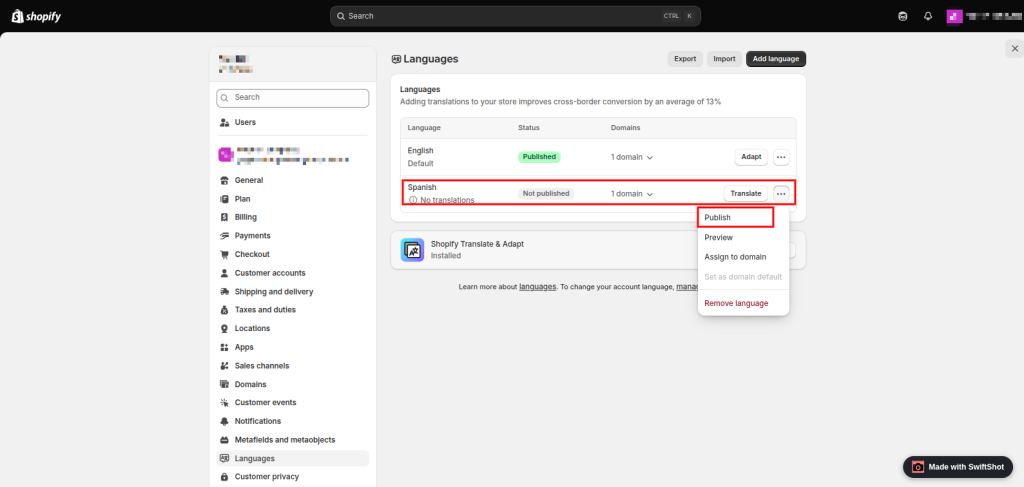This screenshot has width=1024, height=487.
Task: Open the Sidekick icon in top bar
Action: point(903,16)
